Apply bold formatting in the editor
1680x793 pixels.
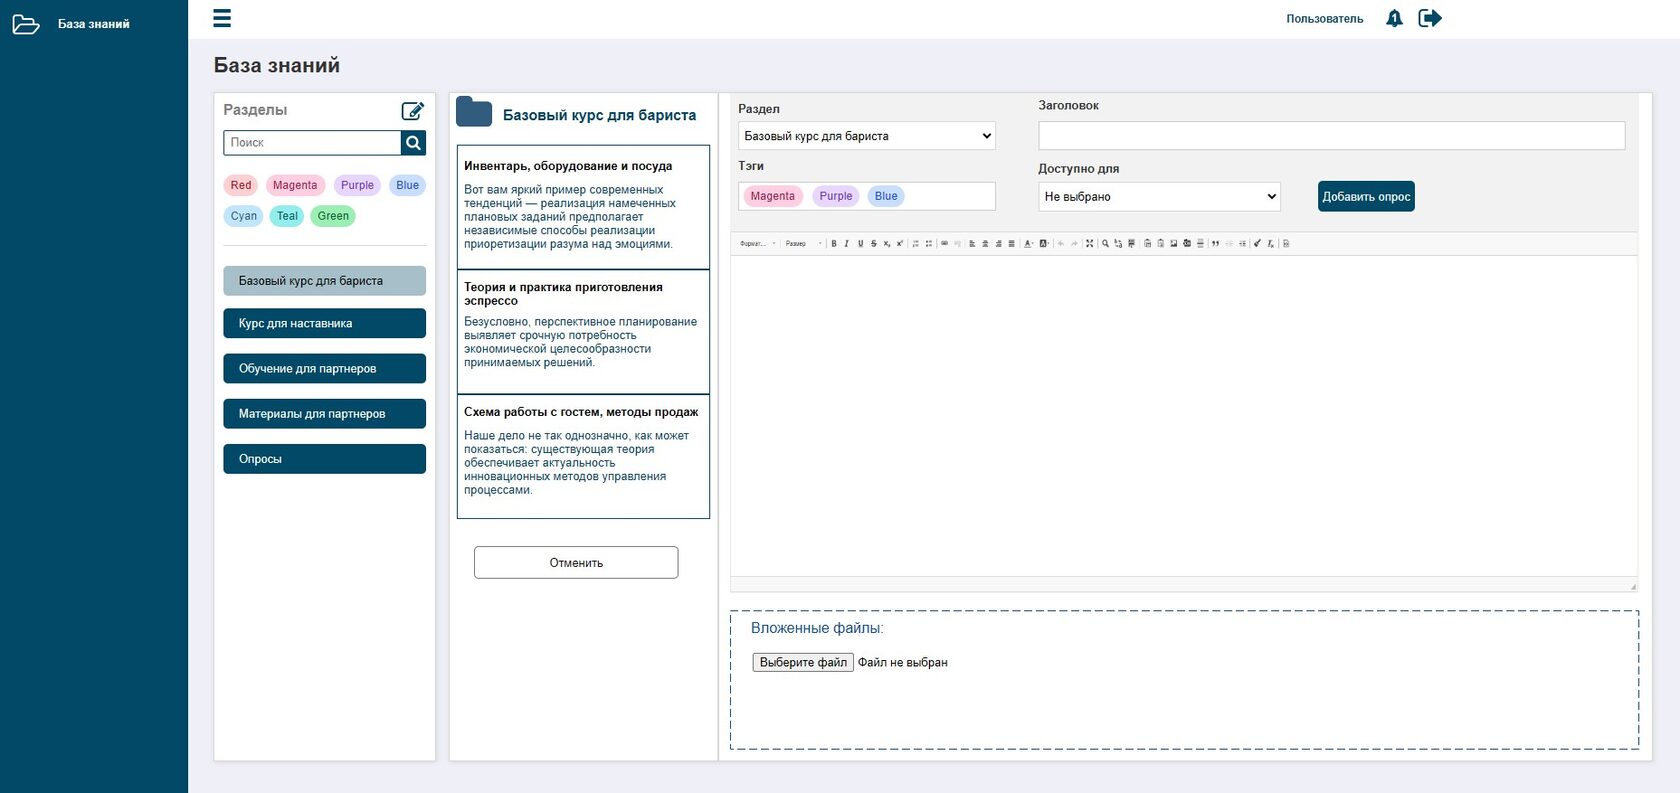click(x=834, y=243)
